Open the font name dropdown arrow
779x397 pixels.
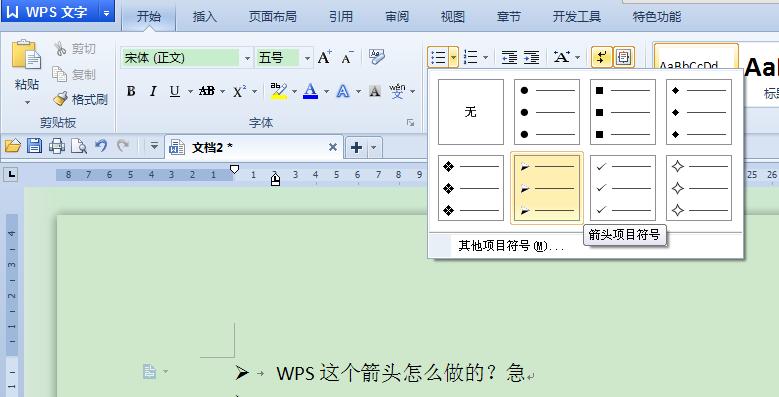tap(247, 58)
